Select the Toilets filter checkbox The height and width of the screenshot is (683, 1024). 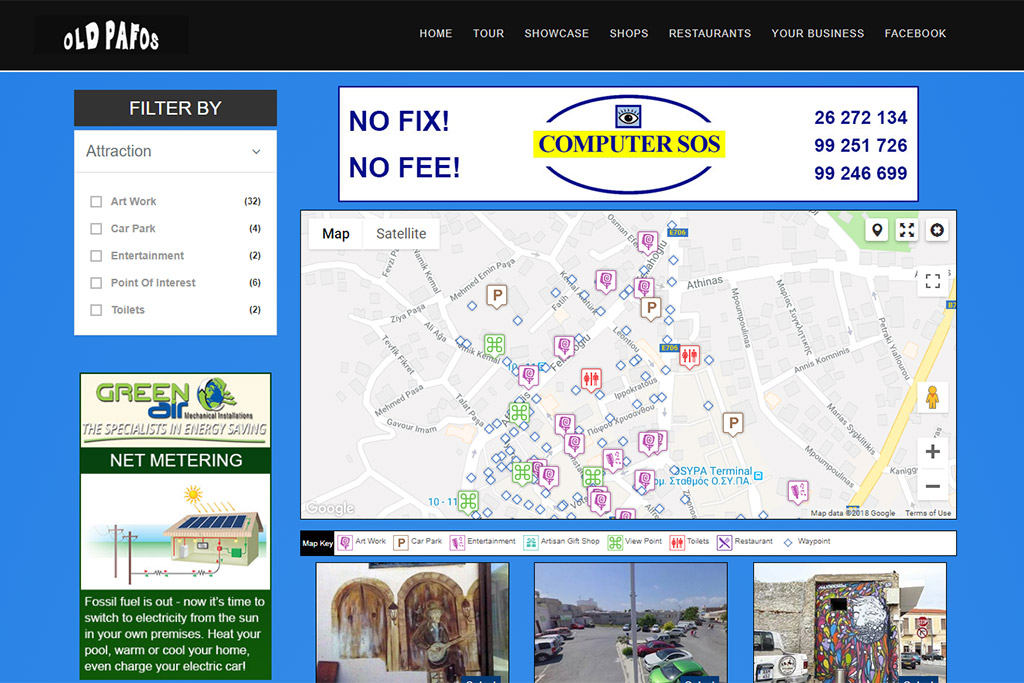(96, 310)
